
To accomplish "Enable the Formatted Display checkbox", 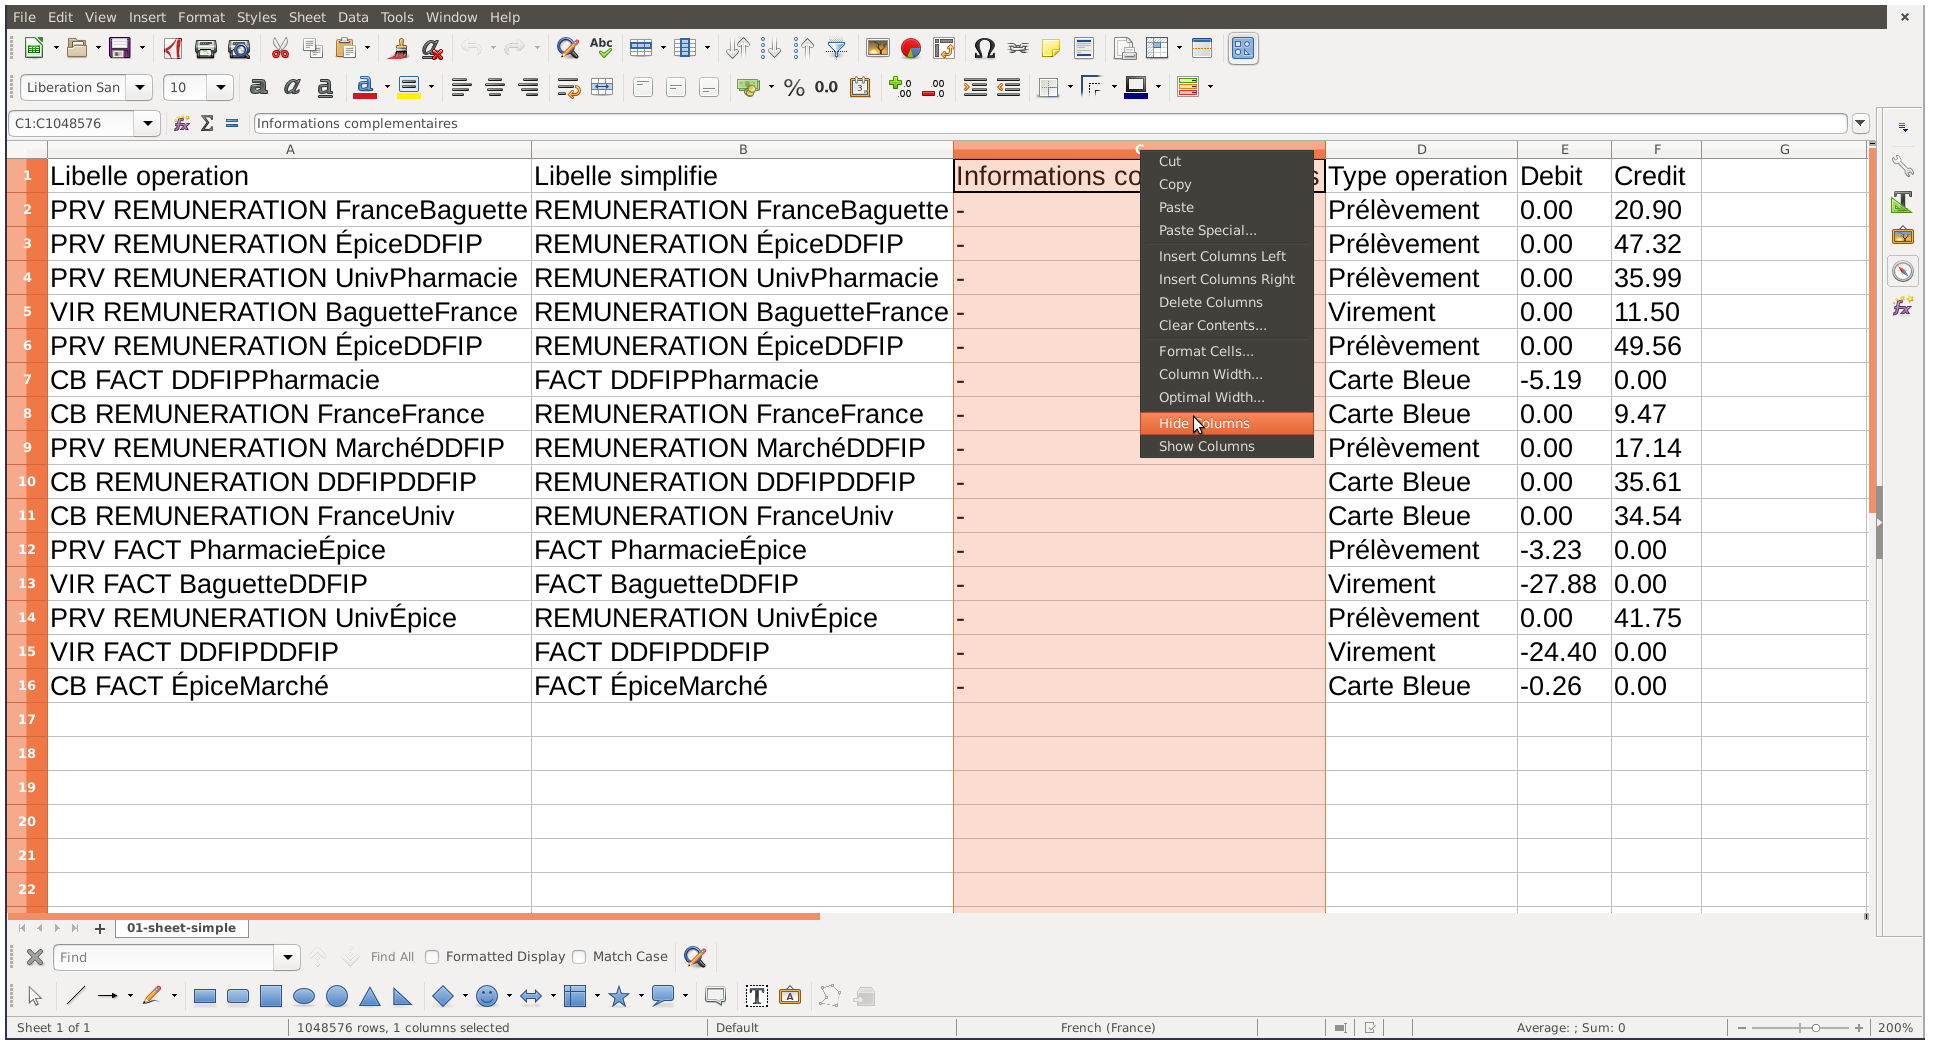I will (x=433, y=957).
